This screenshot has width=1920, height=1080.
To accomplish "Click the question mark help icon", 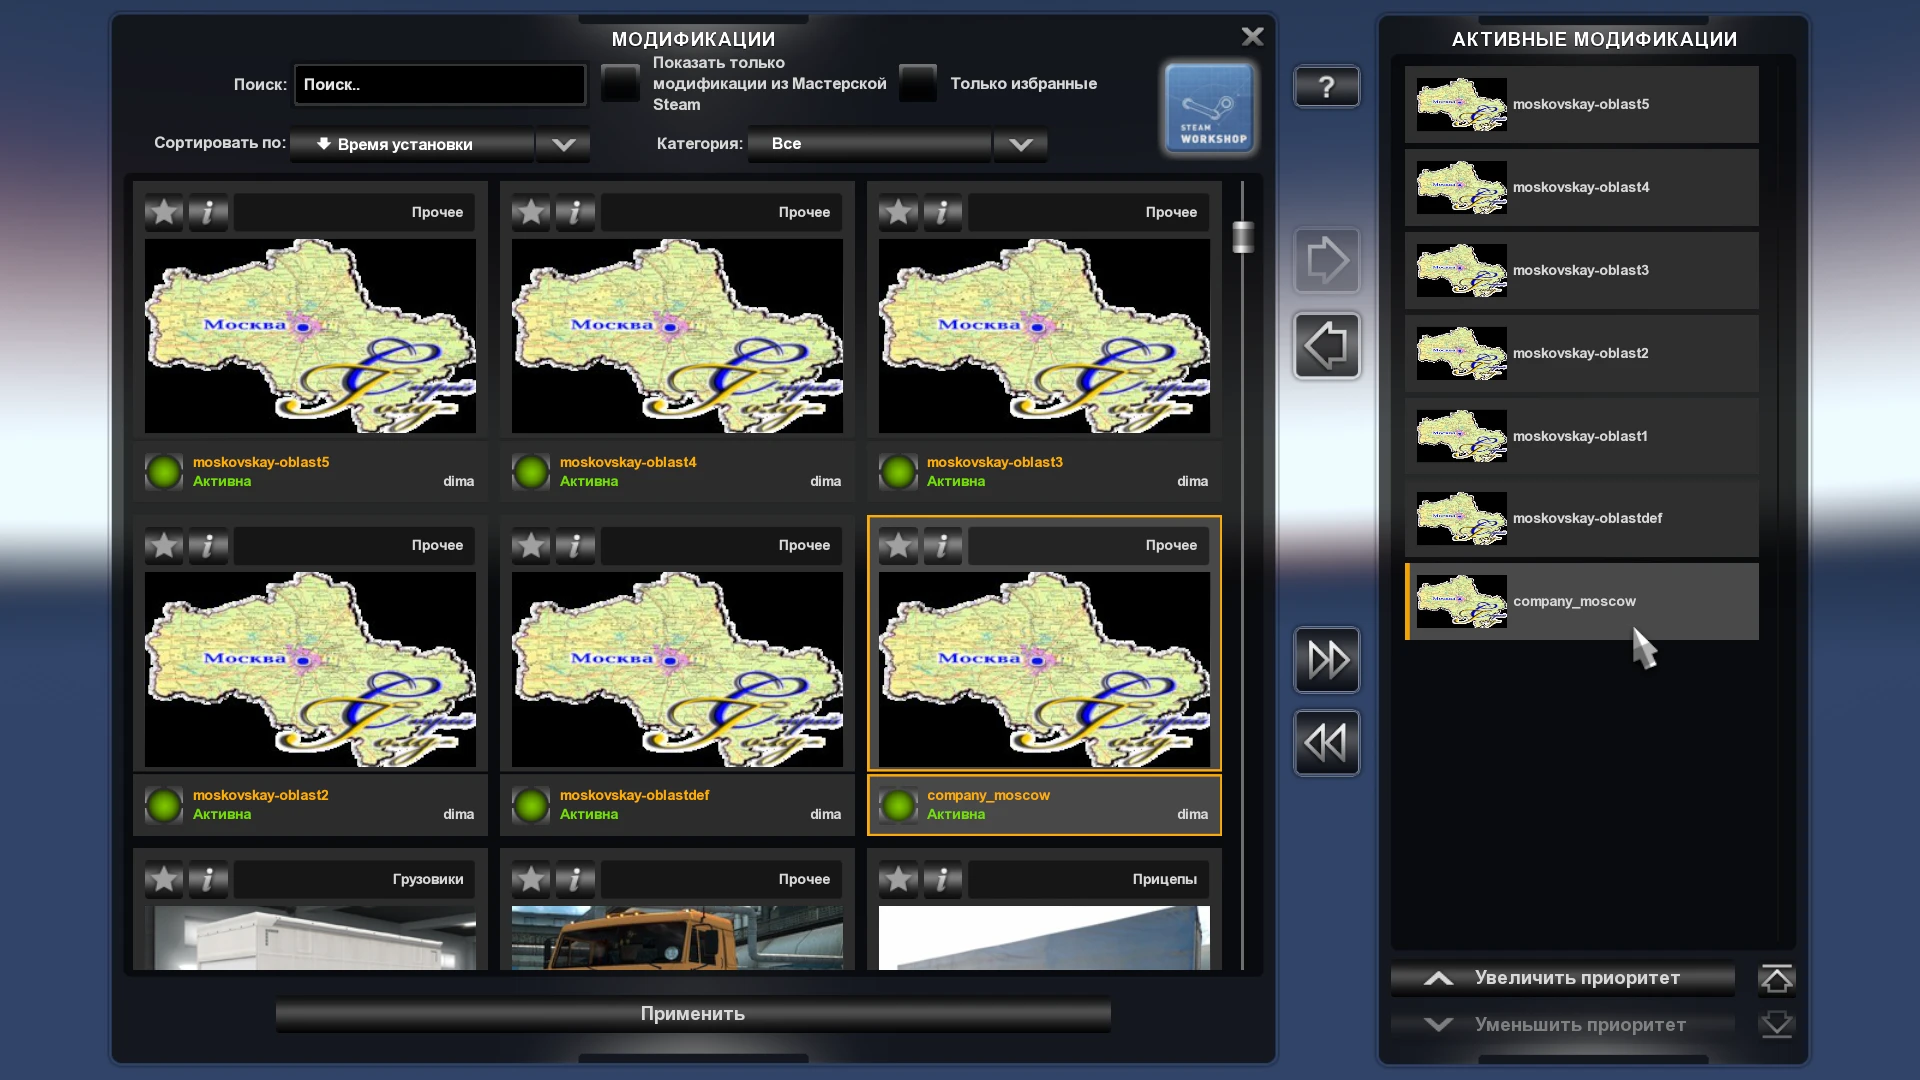I will tap(1327, 86).
